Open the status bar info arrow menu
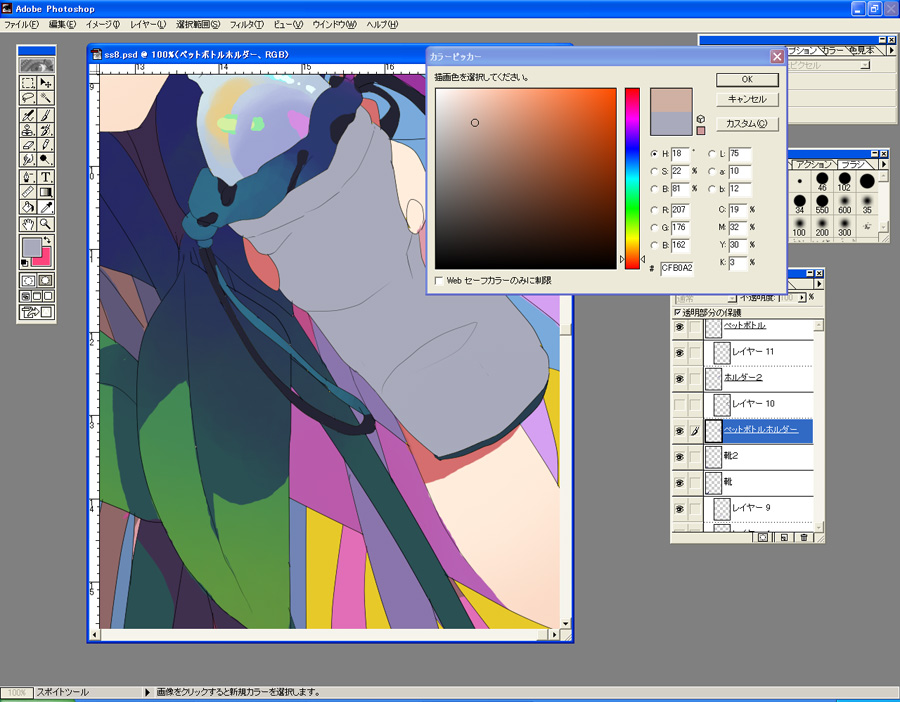Screen dimensions: 900x702 click(147, 692)
